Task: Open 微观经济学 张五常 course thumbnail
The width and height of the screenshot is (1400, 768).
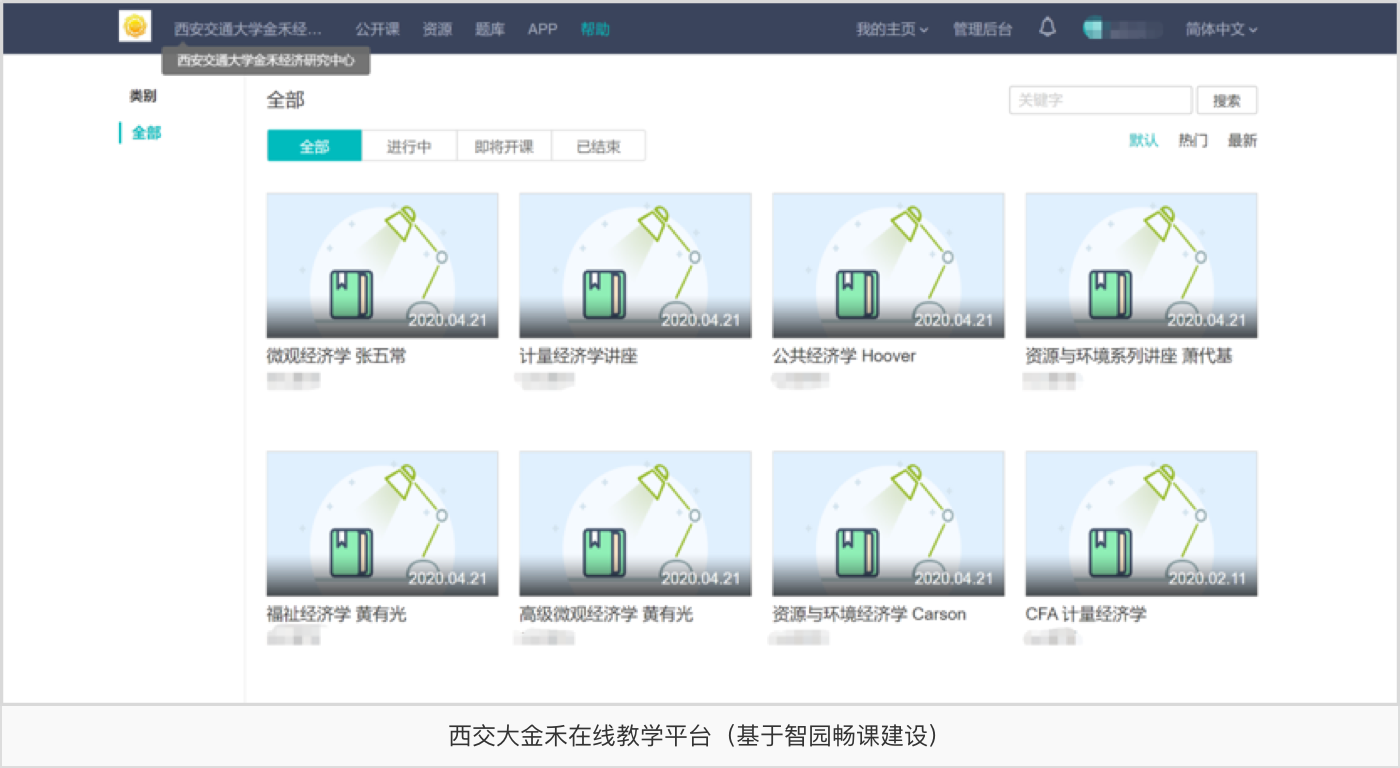Action: pyautogui.click(x=382, y=265)
